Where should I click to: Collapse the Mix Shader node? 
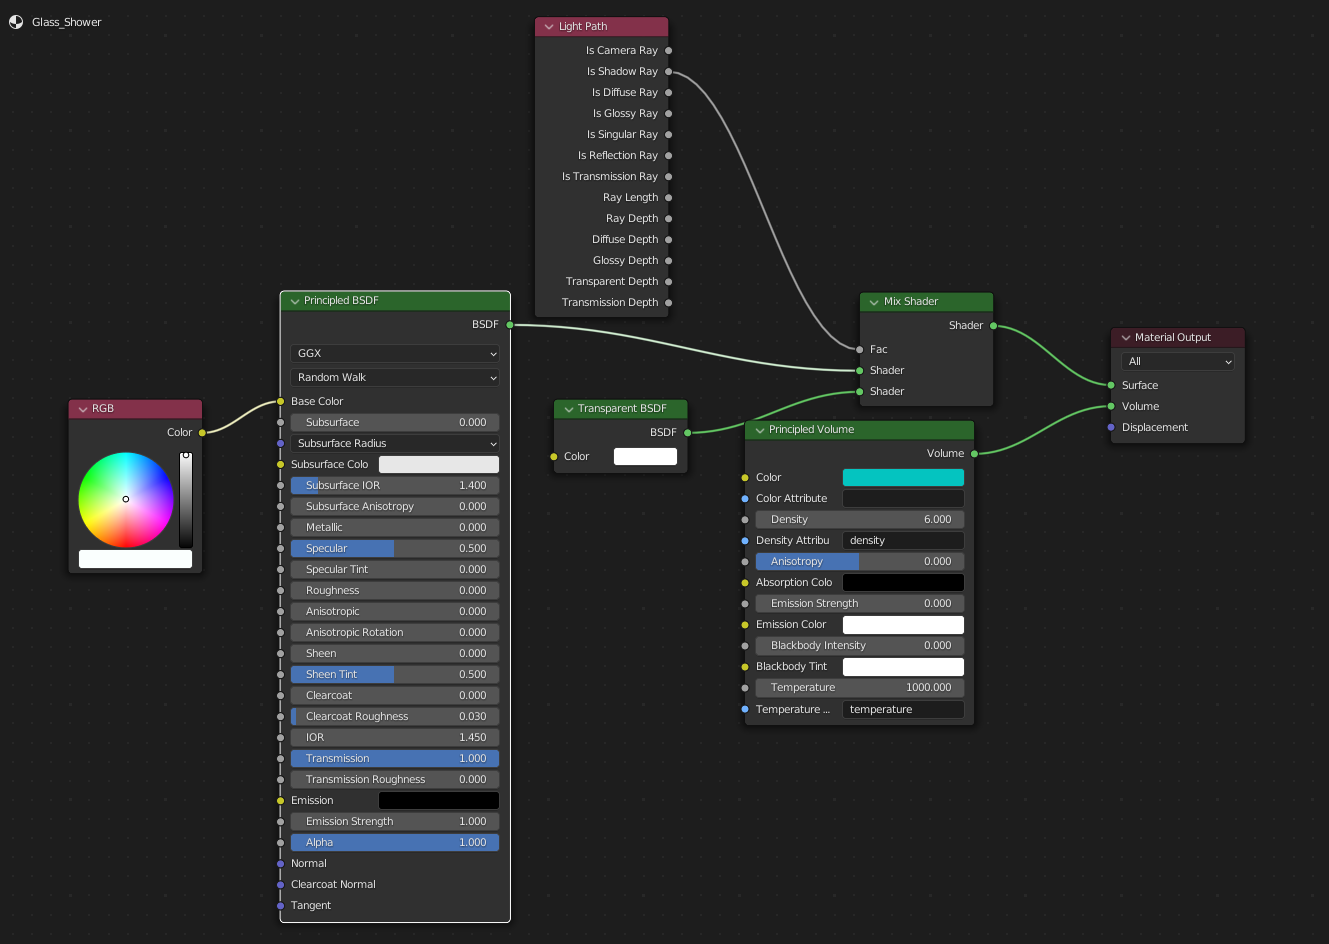point(874,302)
